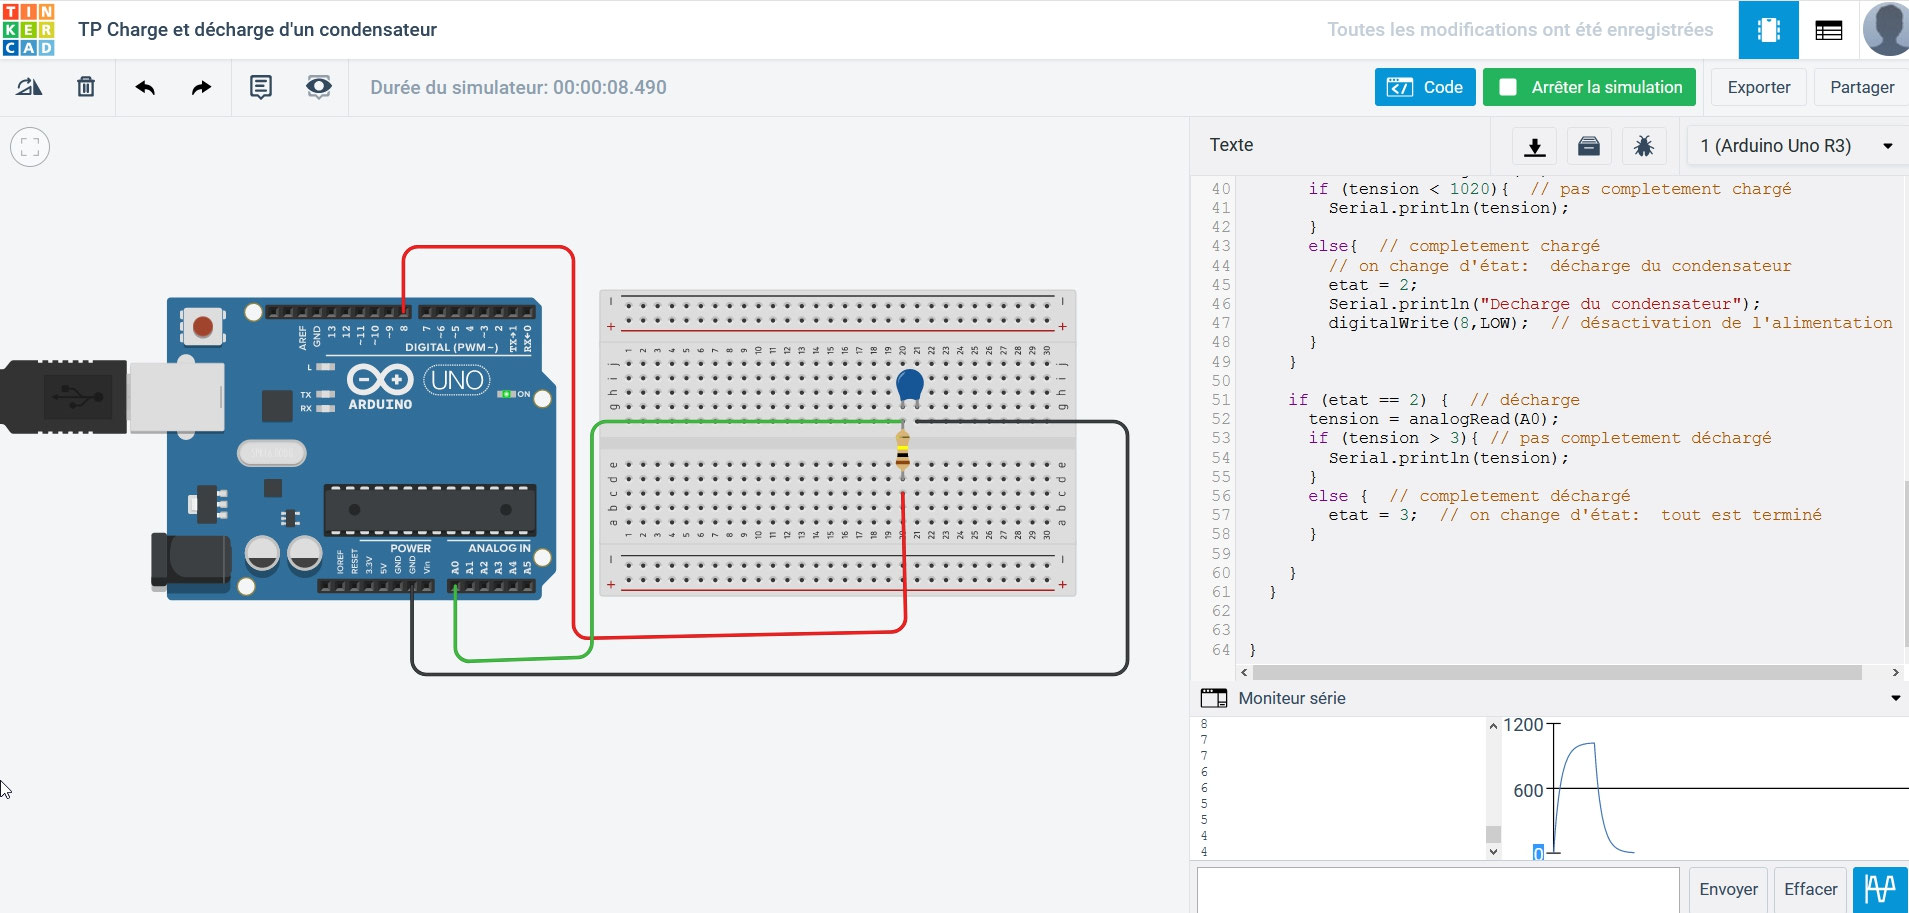
Task: Collapse the Moniteur série panel
Action: [1894, 697]
